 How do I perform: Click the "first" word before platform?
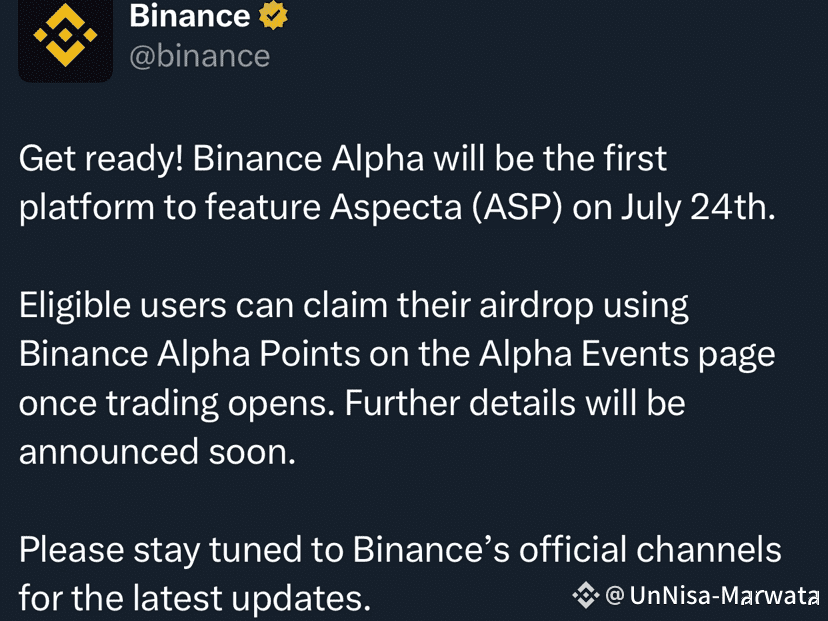pos(632,159)
